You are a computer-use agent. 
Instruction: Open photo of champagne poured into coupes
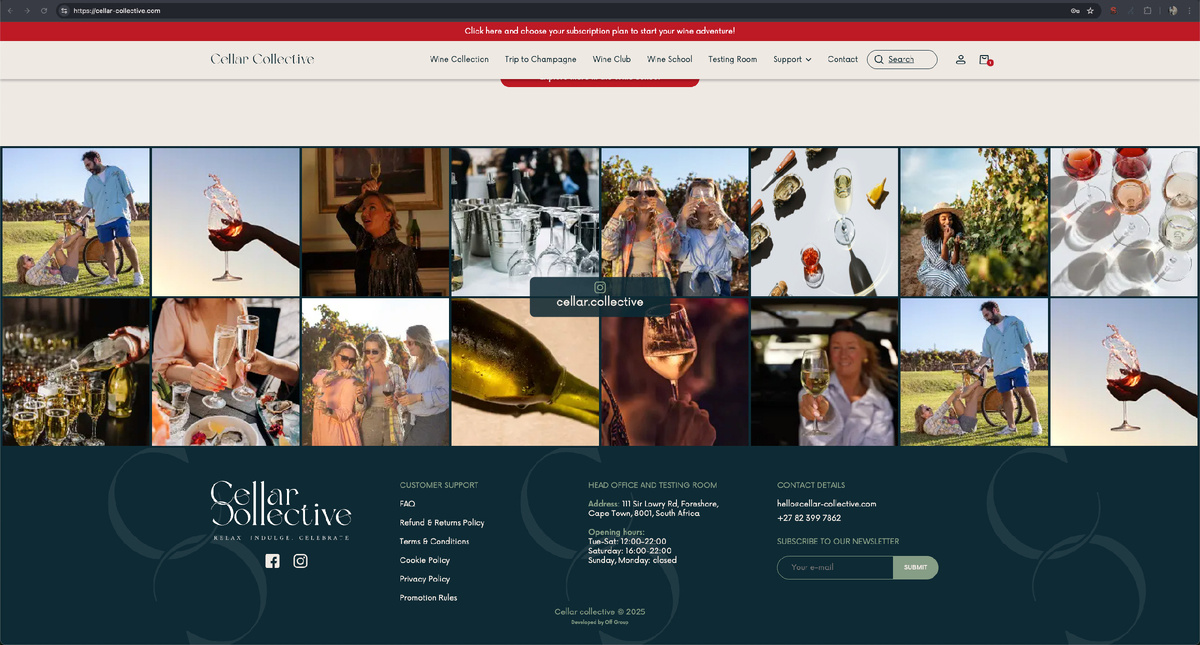click(x=76, y=371)
